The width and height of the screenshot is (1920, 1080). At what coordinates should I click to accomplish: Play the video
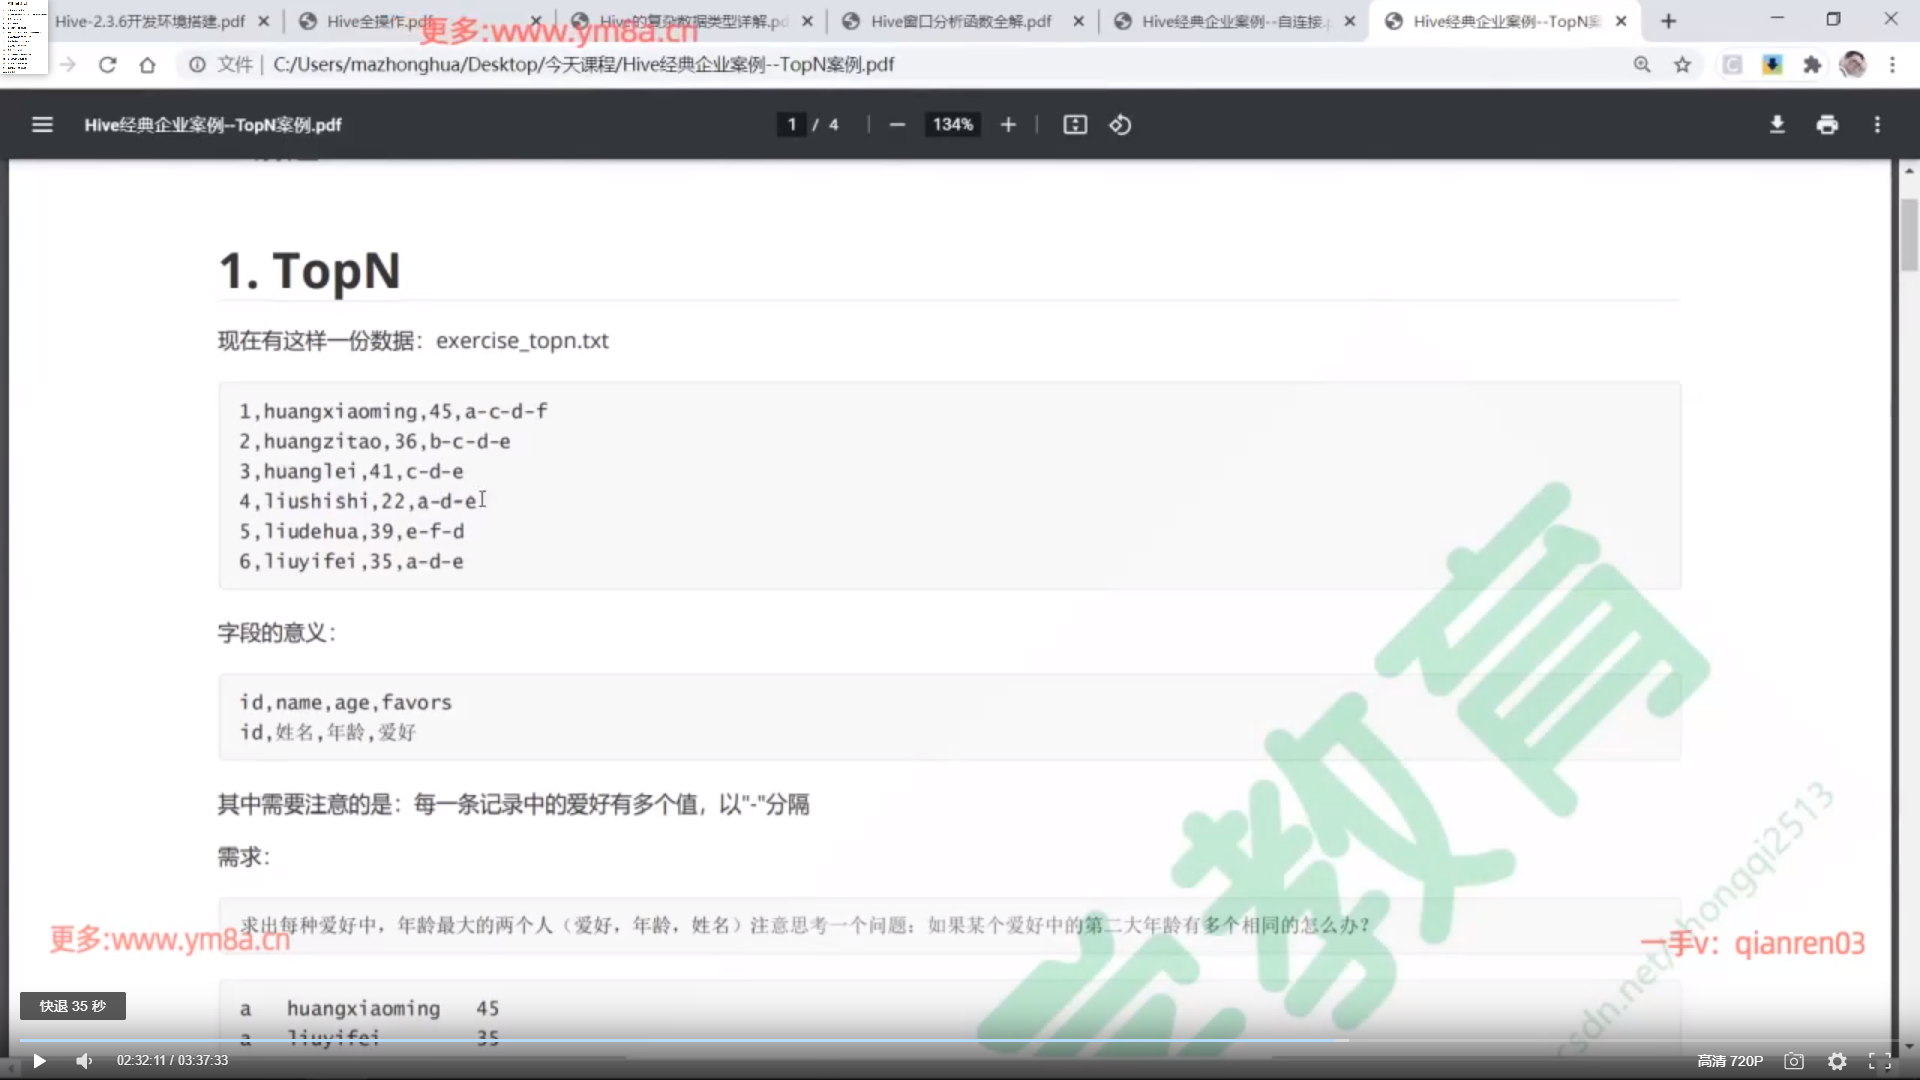39,1061
